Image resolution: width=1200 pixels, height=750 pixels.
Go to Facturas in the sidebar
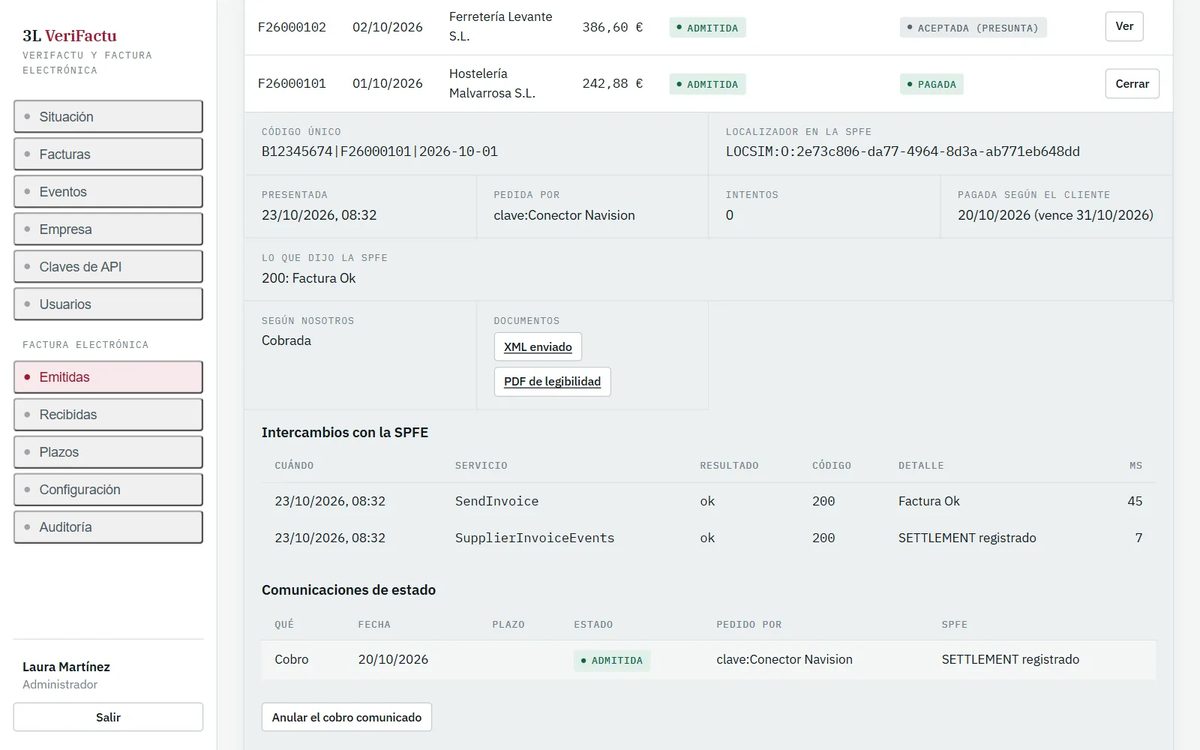tap(108, 154)
